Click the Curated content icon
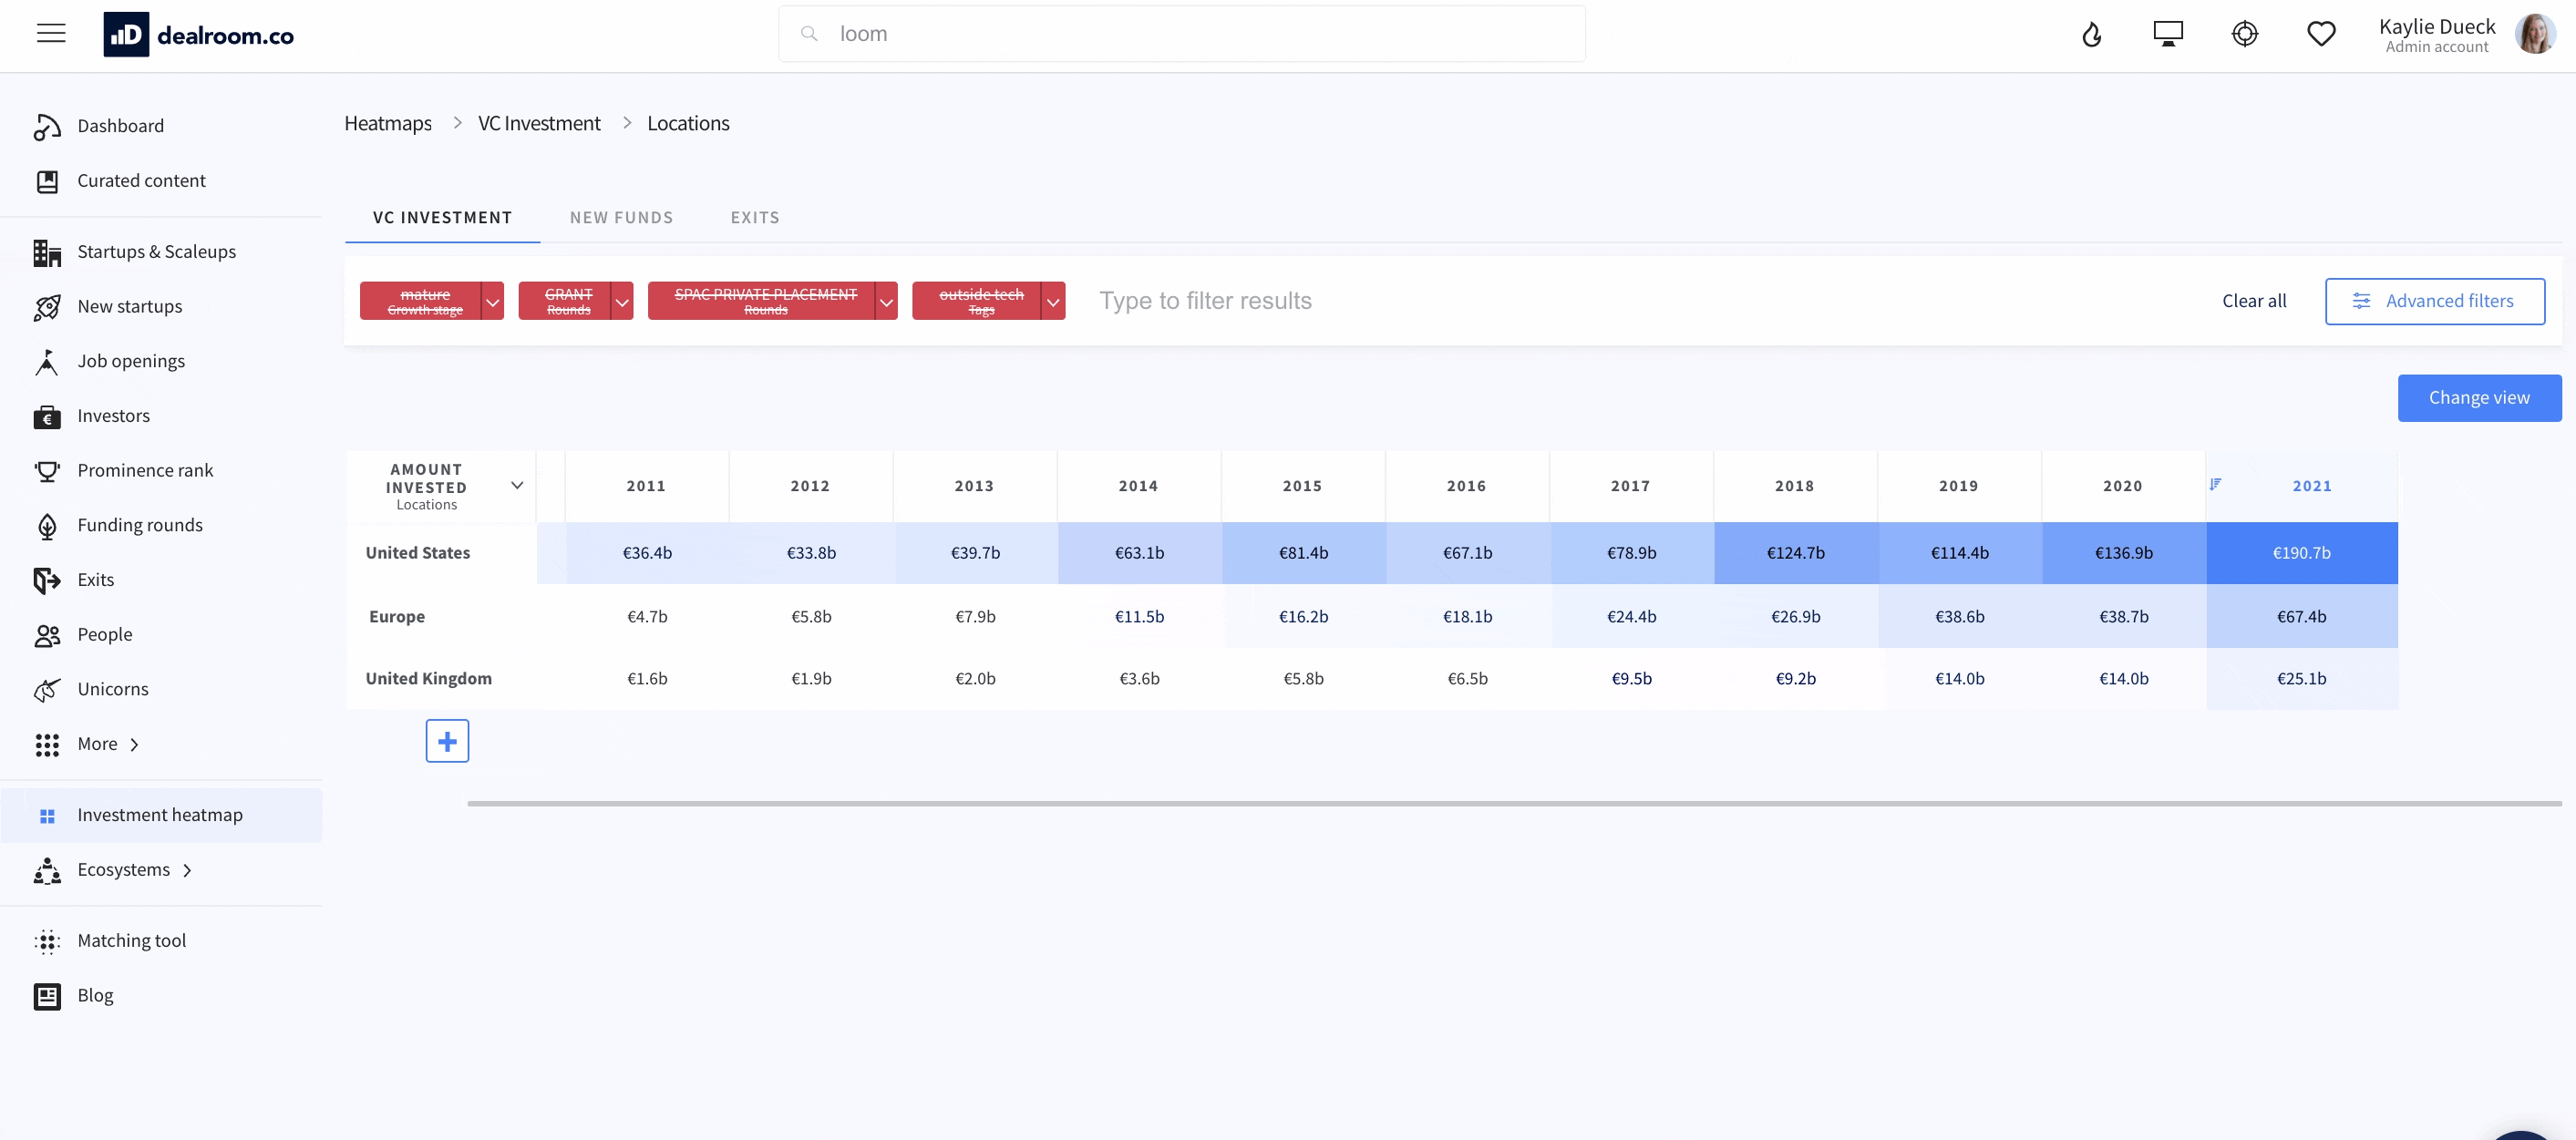 pyautogui.click(x=47, y=181)
